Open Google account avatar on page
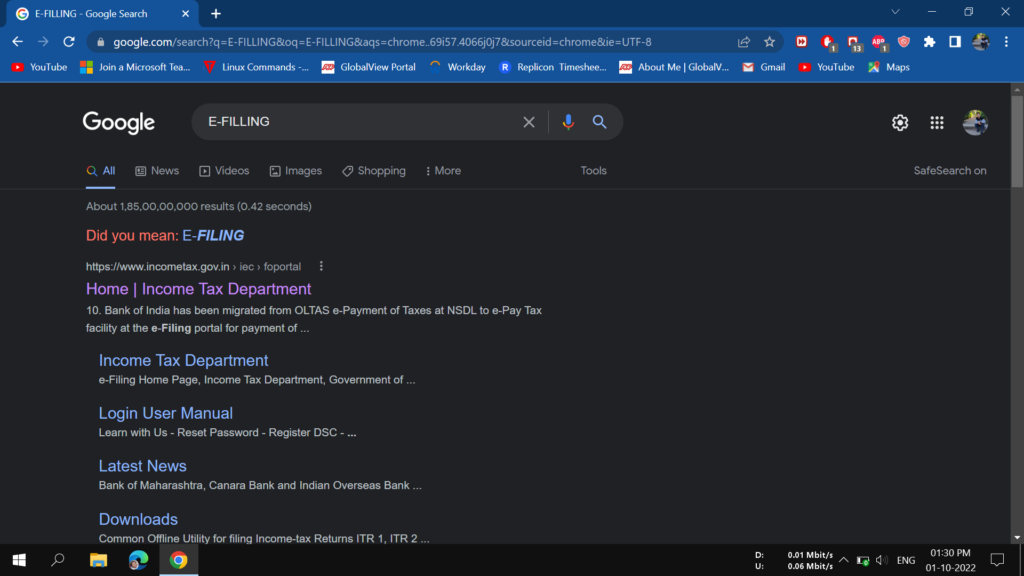This screenshot has height=576, width=1024. click(x=976, y=123)
